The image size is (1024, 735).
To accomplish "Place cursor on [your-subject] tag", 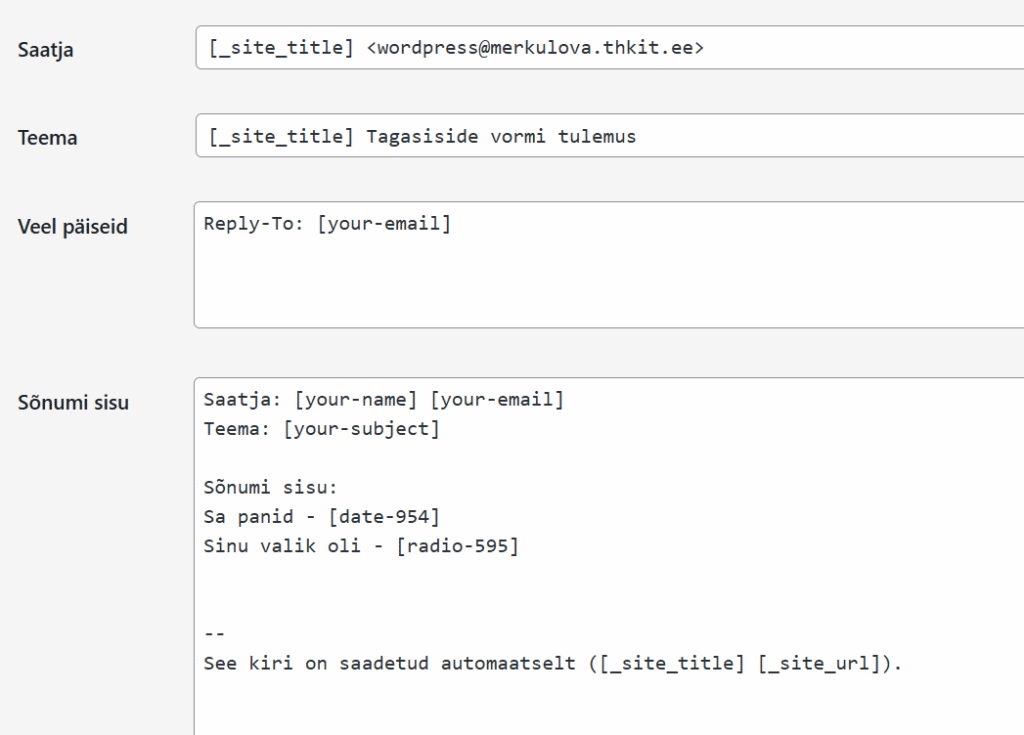I will click(x=361, y=429).
